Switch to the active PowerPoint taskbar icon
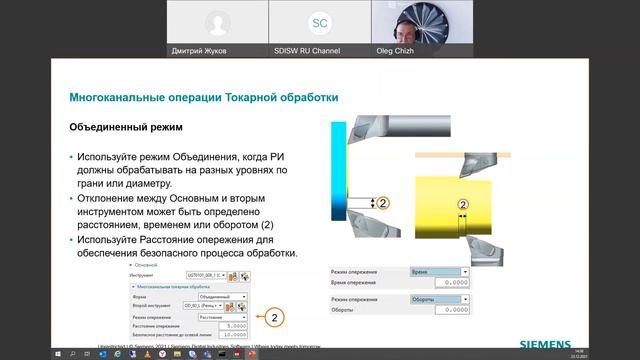The image size is (640, 360). (x=252, y=354)
